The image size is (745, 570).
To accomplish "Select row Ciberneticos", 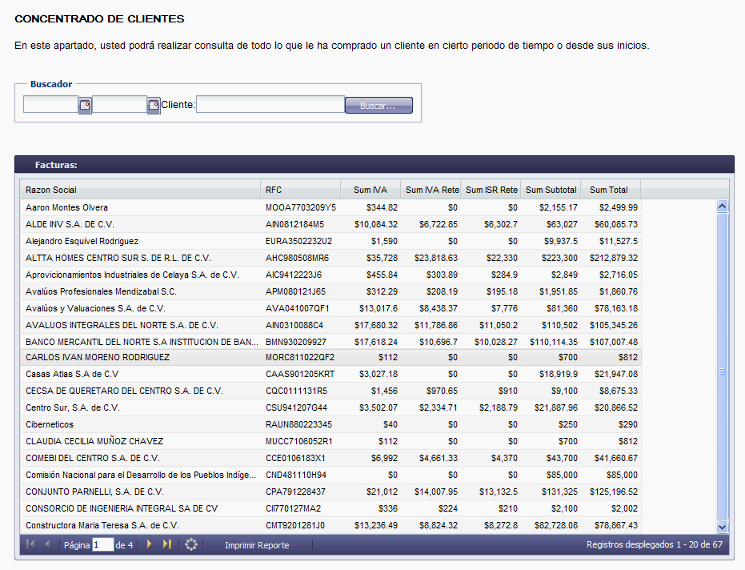I will pos(331,425).
